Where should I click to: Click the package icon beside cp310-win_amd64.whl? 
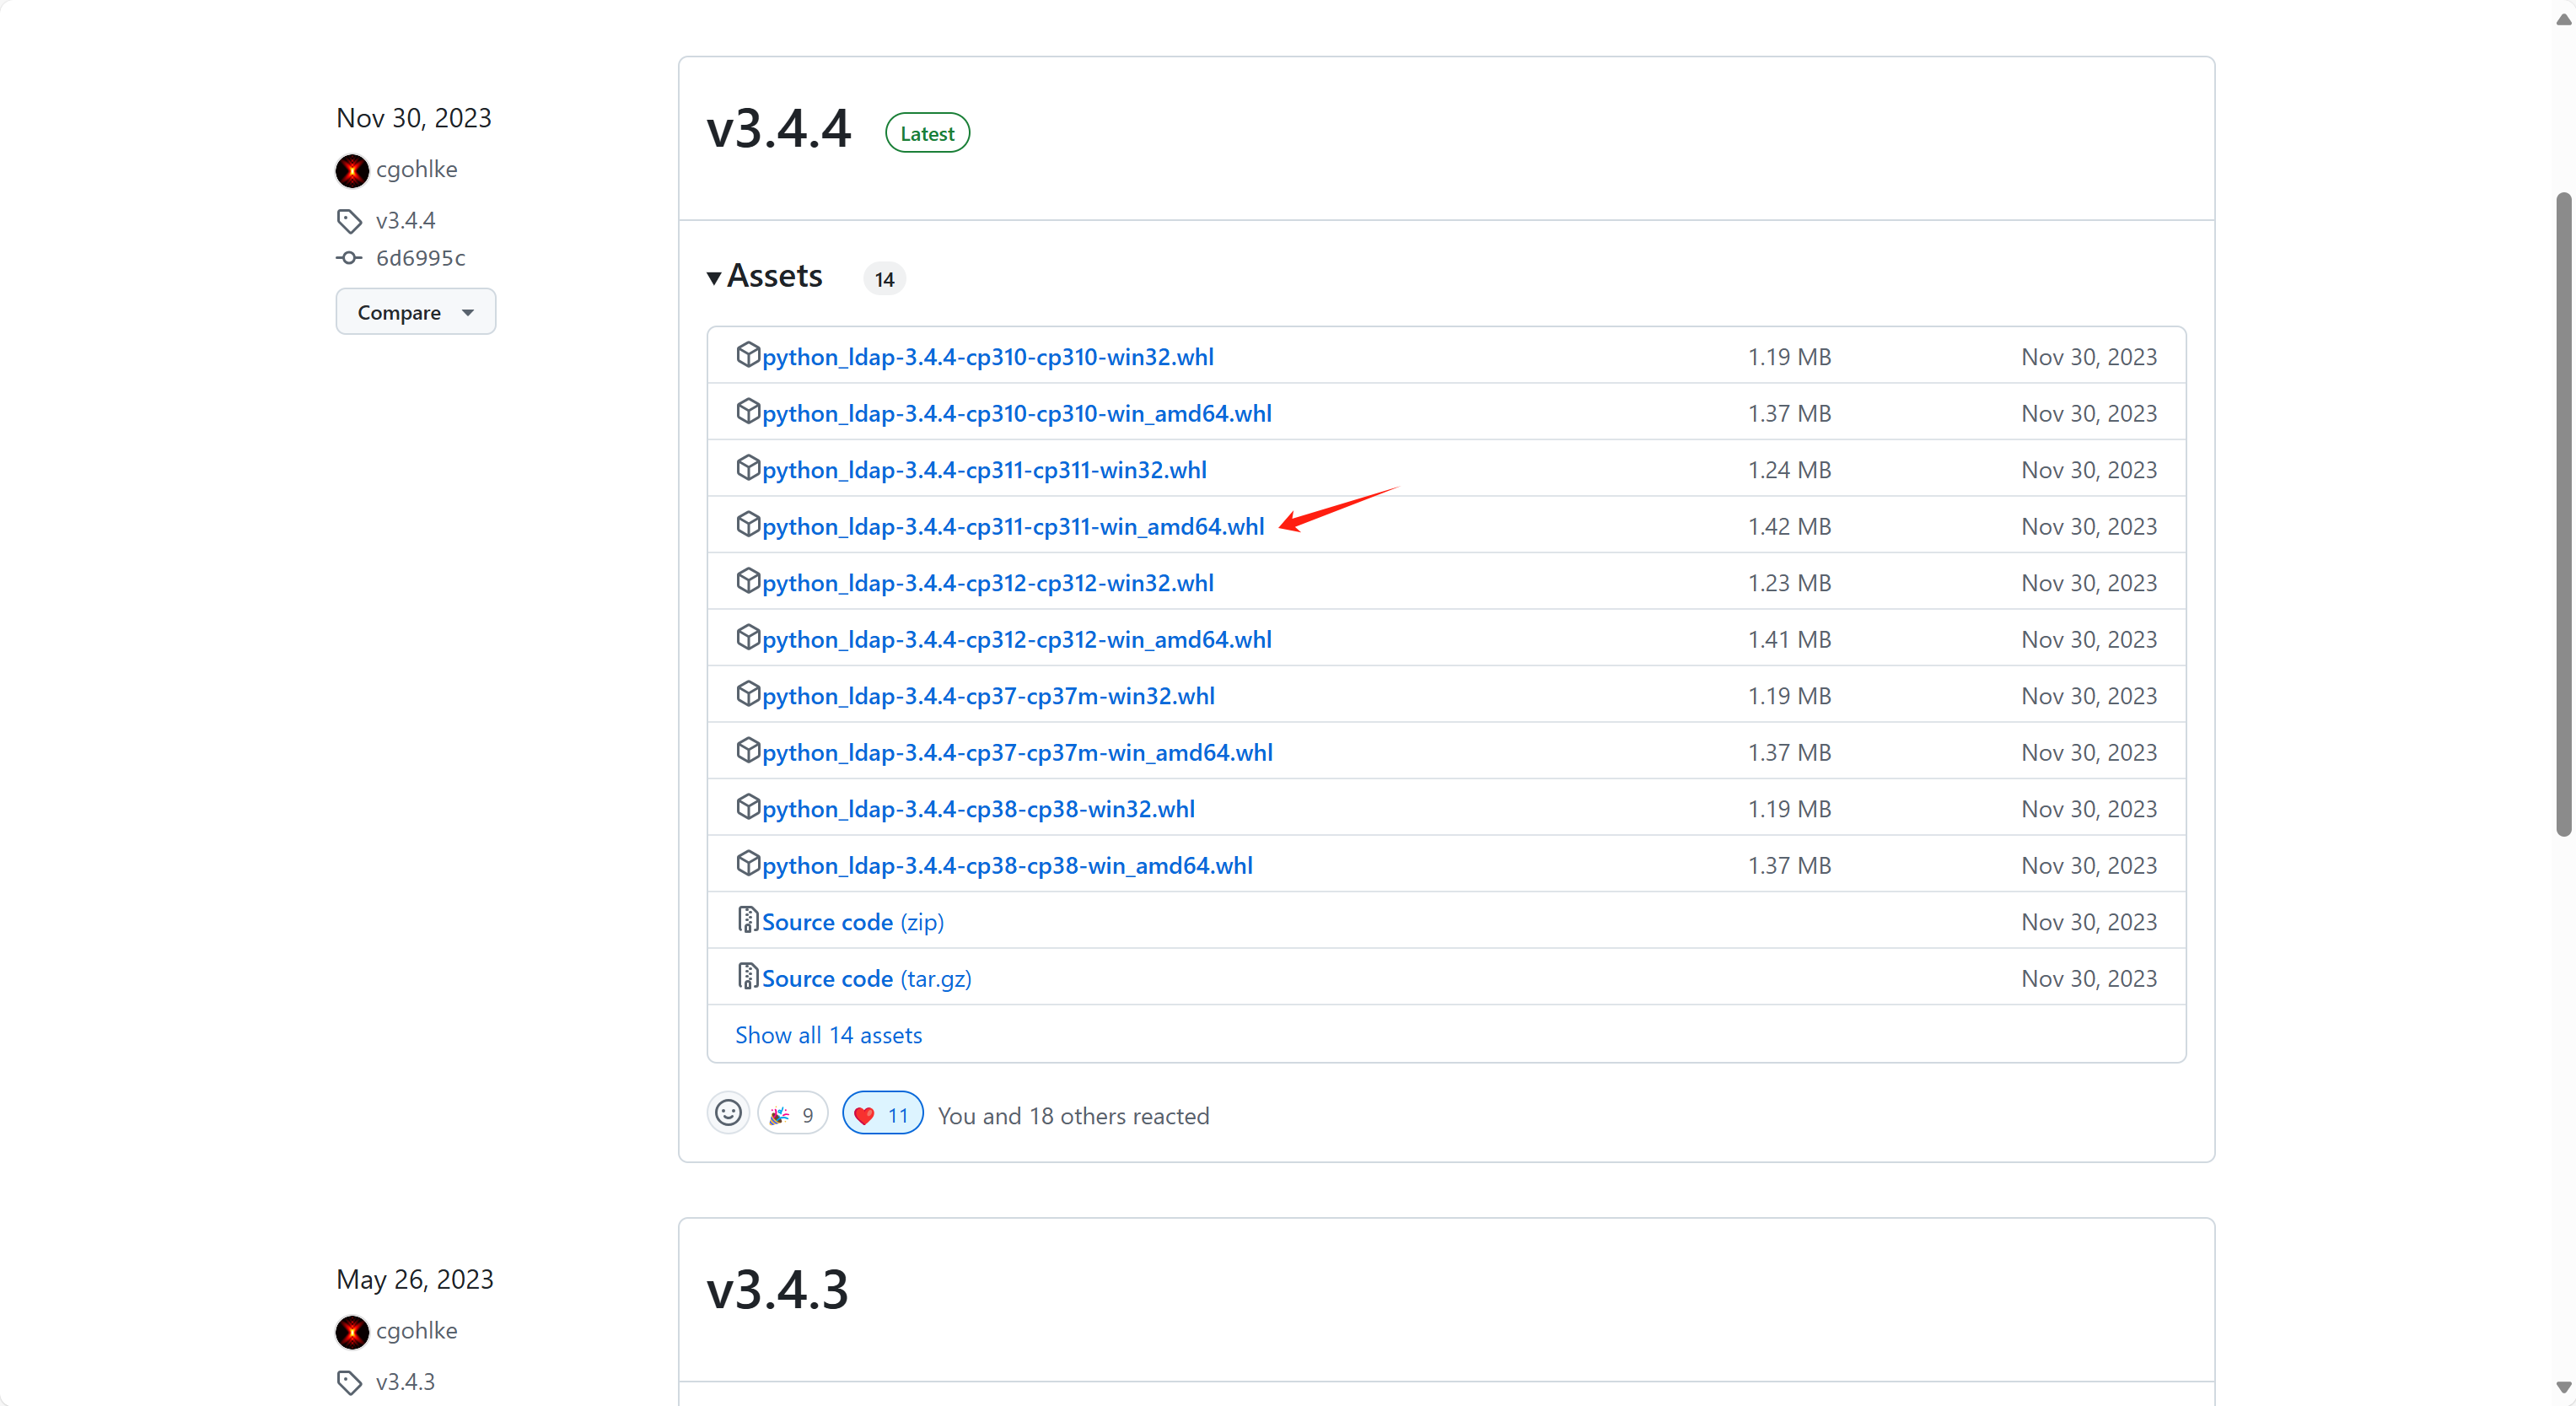tap(748, 411)
